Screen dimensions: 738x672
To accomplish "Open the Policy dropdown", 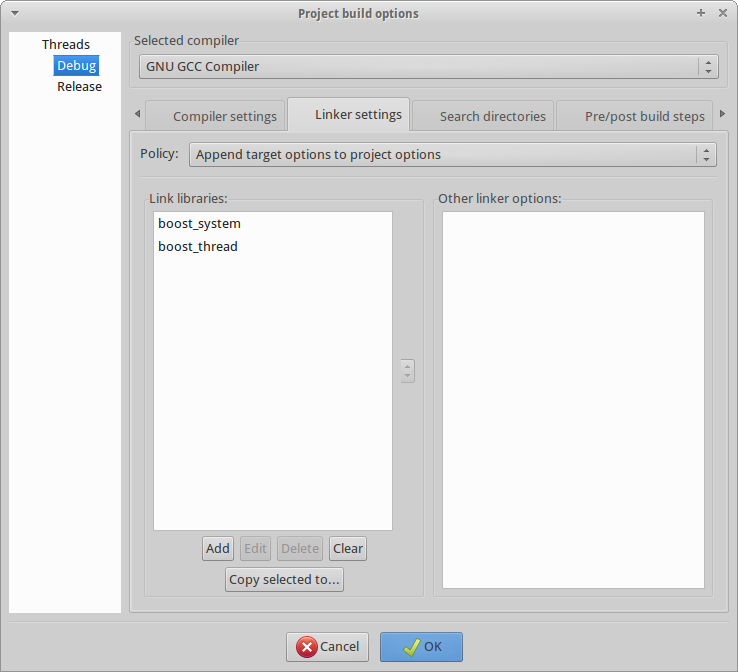I will coord(452,154).
